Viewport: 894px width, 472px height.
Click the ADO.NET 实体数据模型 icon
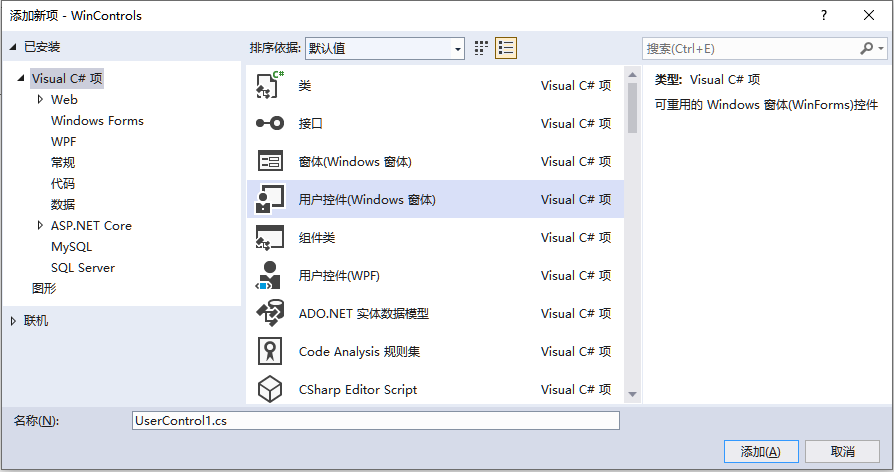270,313
